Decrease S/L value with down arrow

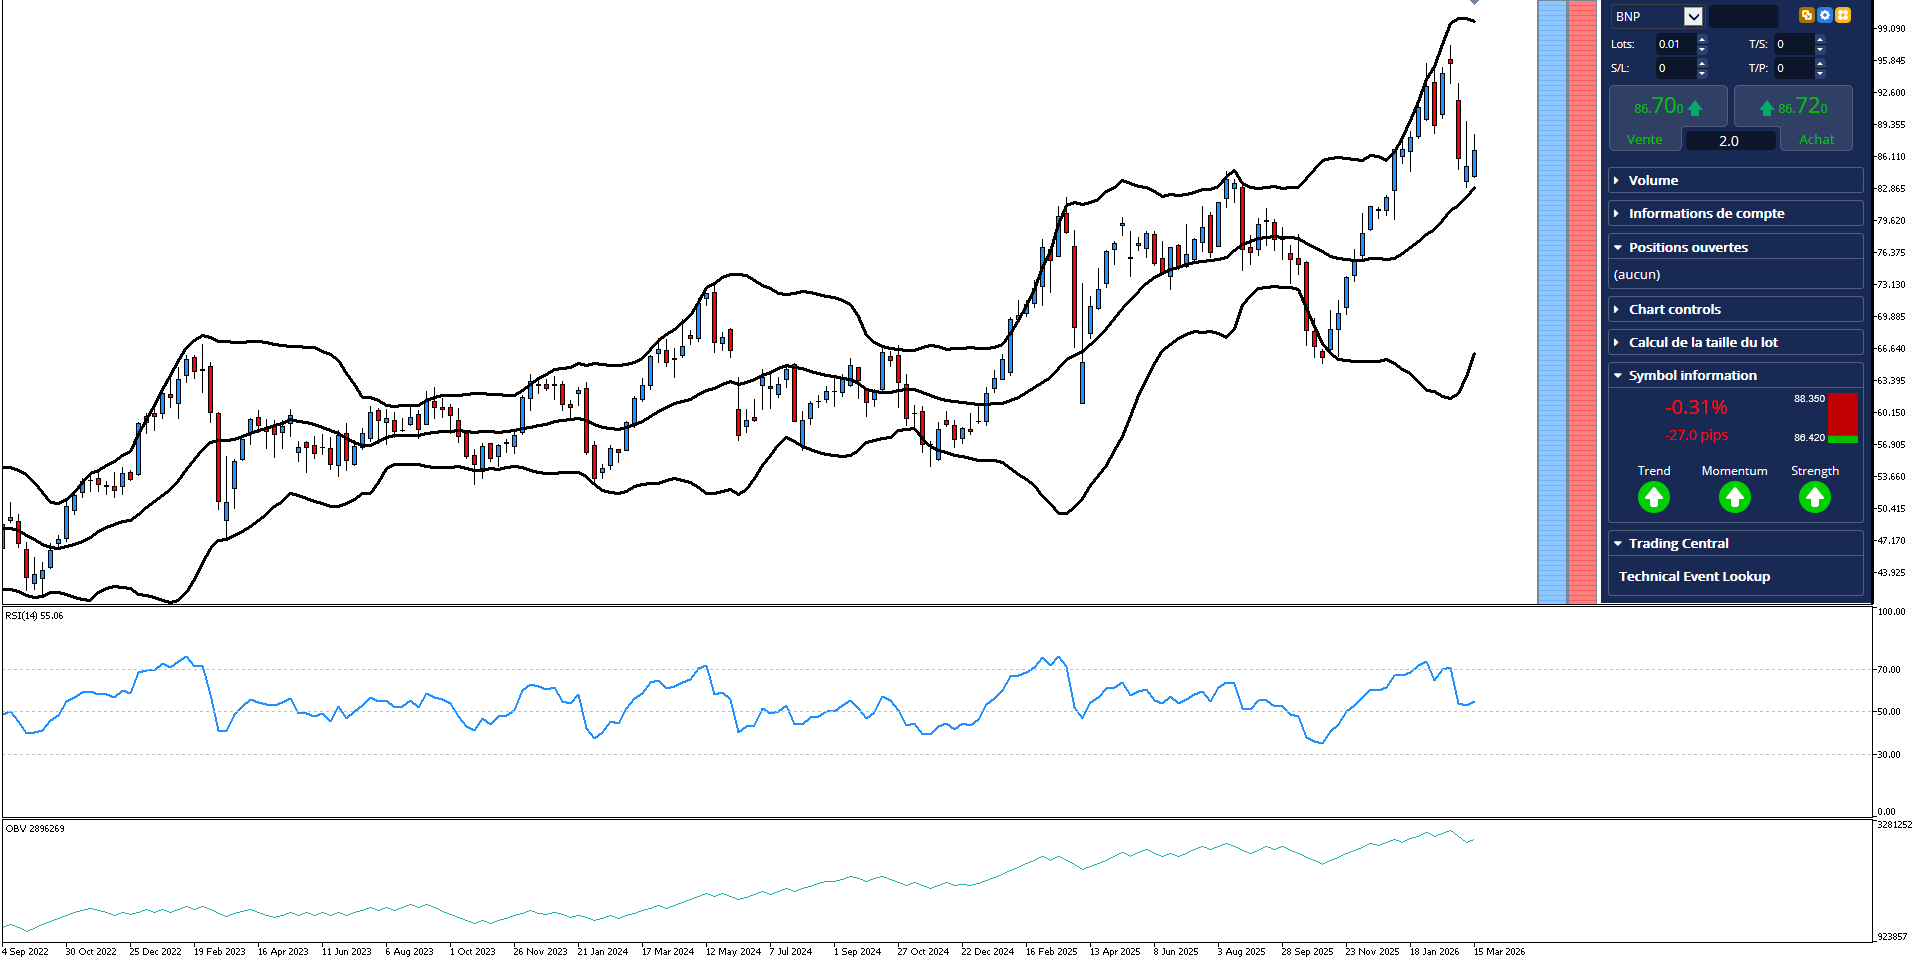point(1702,74)
